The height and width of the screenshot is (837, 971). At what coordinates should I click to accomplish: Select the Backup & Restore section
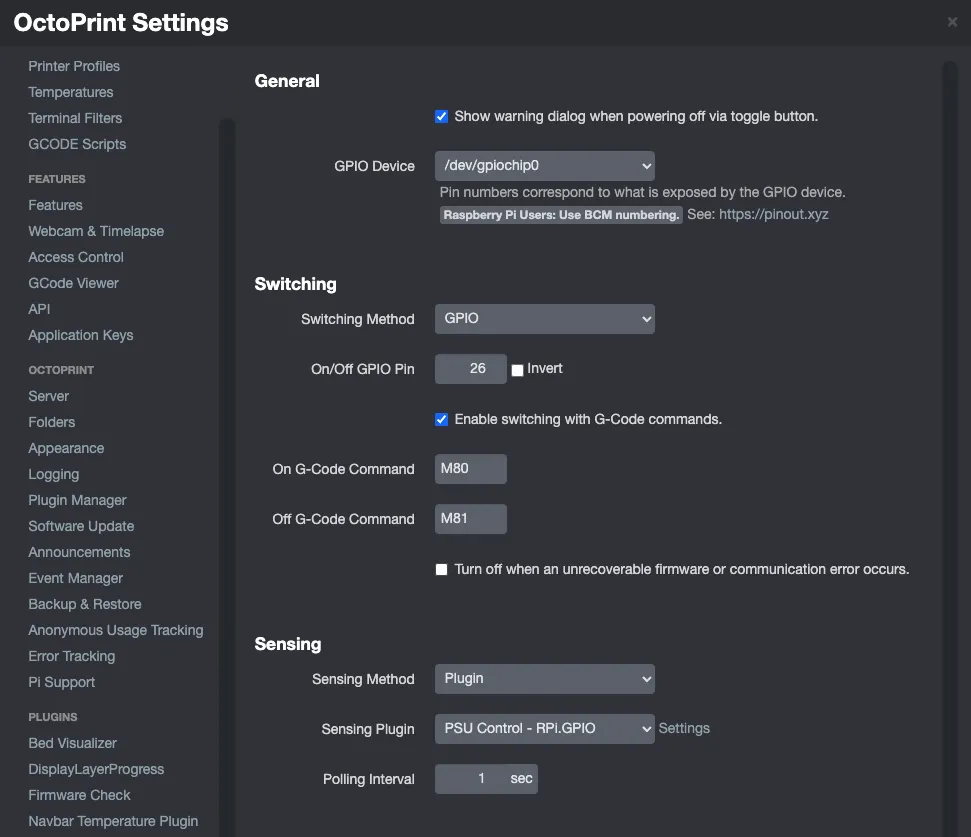pyautogui.click(x=85, y=603)
